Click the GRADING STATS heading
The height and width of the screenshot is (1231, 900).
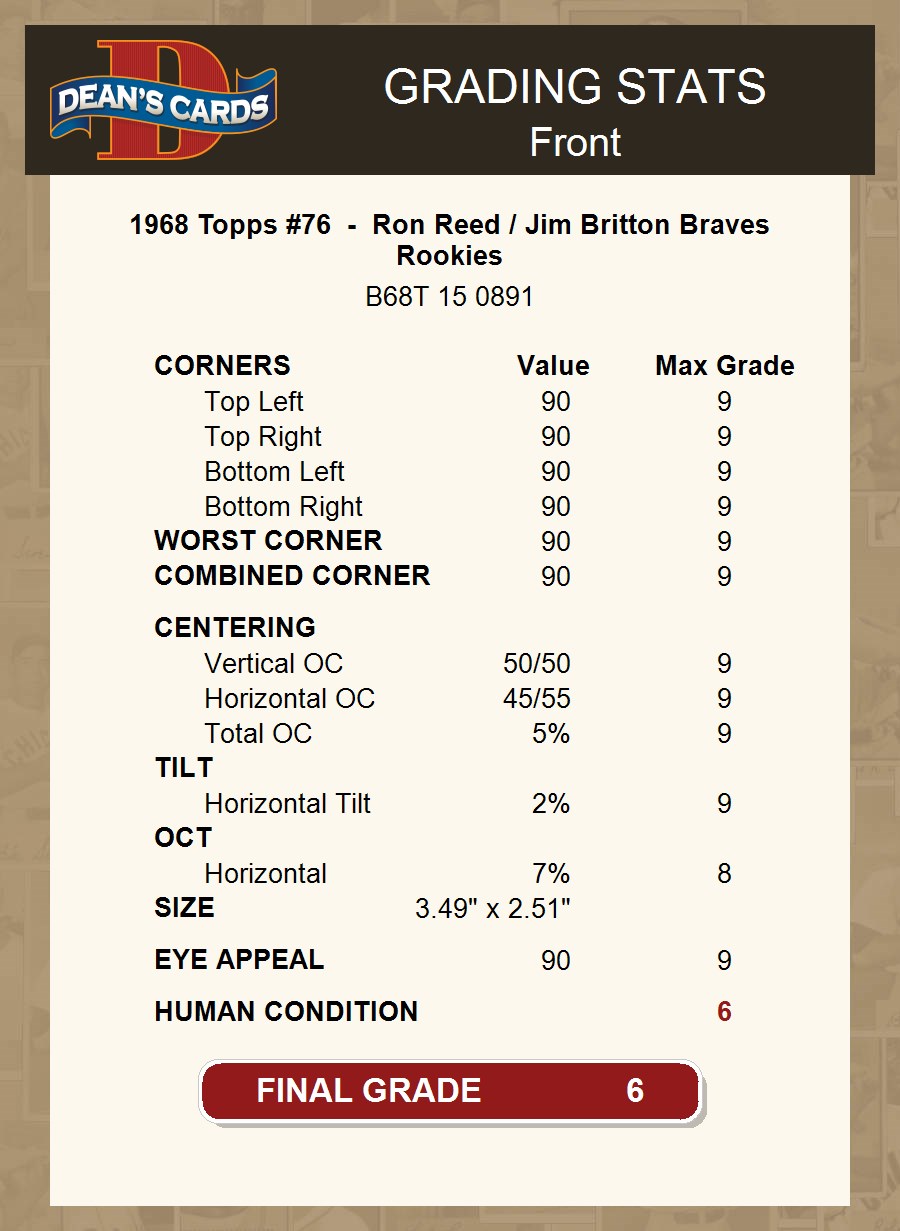575,87
